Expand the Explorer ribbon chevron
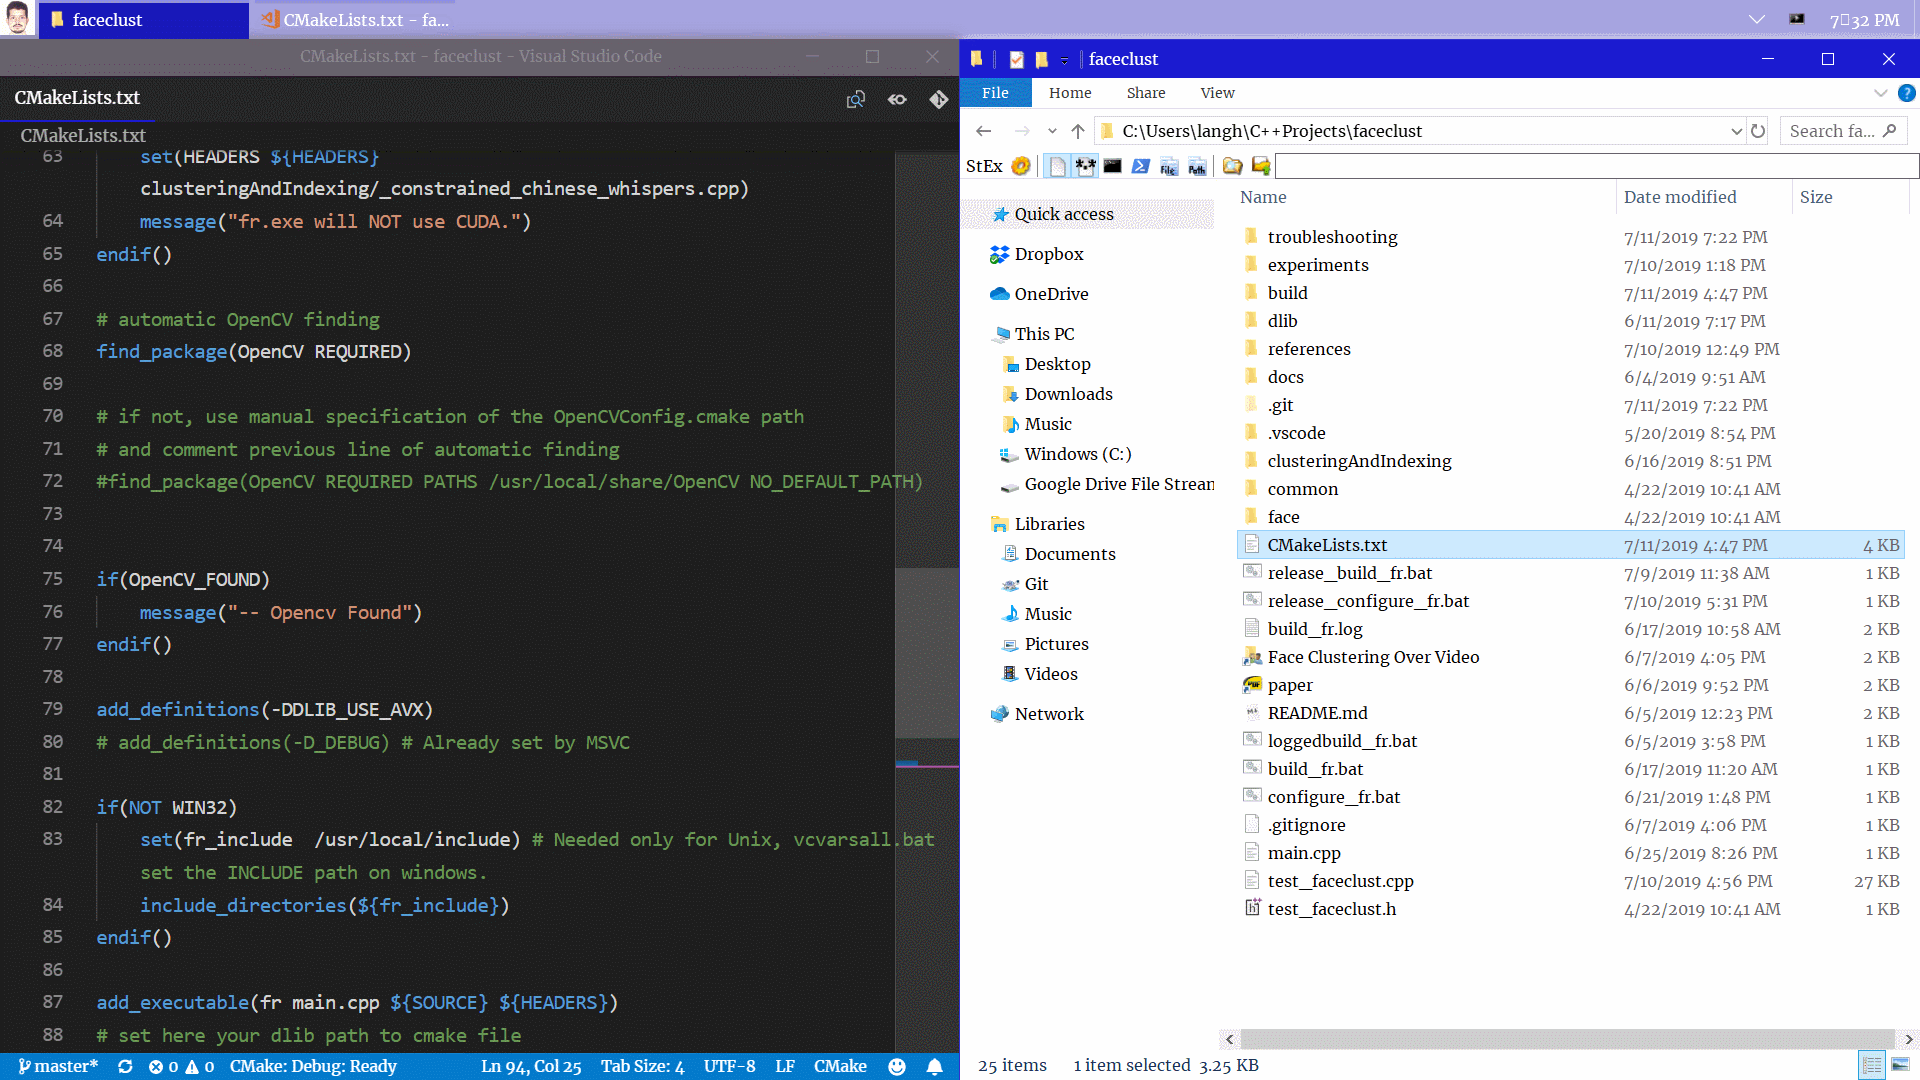1920x1080 pixels. (1880, 93)
